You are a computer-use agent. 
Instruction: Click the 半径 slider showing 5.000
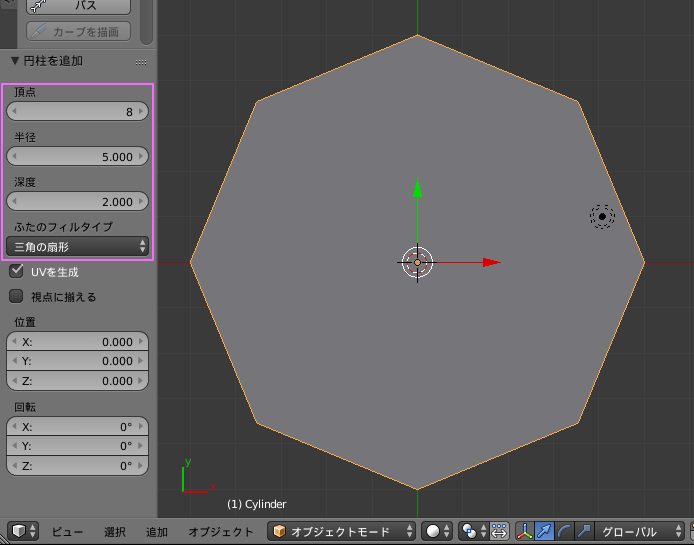pyautogui.click(x=77, y=156)
